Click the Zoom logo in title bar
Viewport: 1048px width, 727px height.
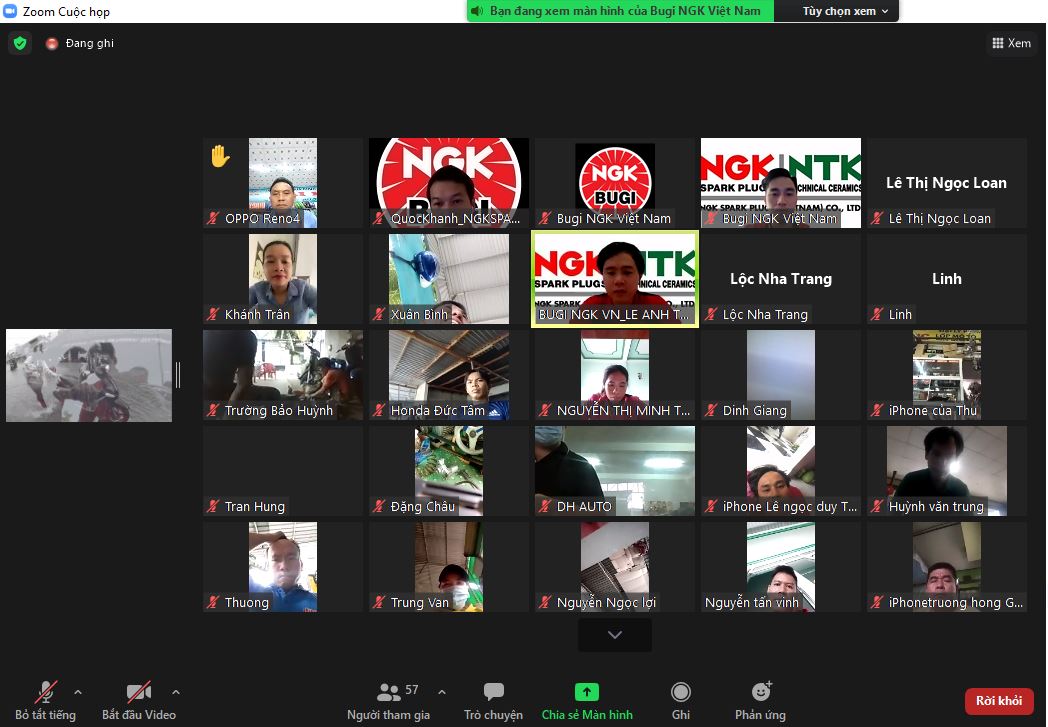[11, 12]
